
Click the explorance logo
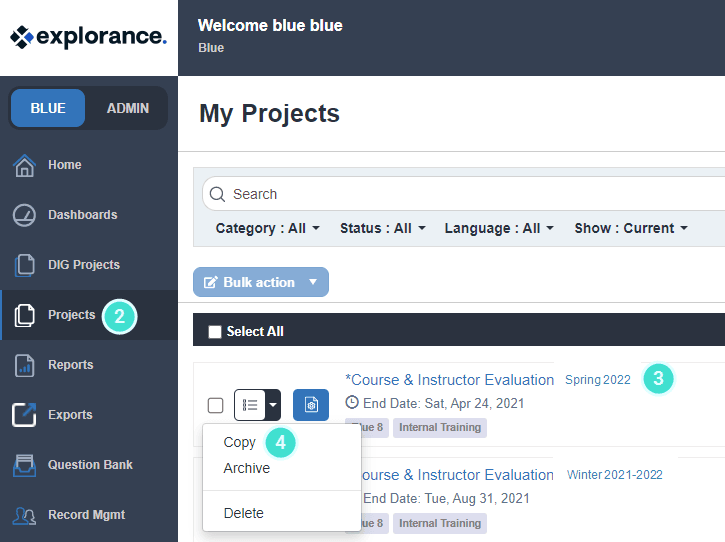click(x=88, y=37)
